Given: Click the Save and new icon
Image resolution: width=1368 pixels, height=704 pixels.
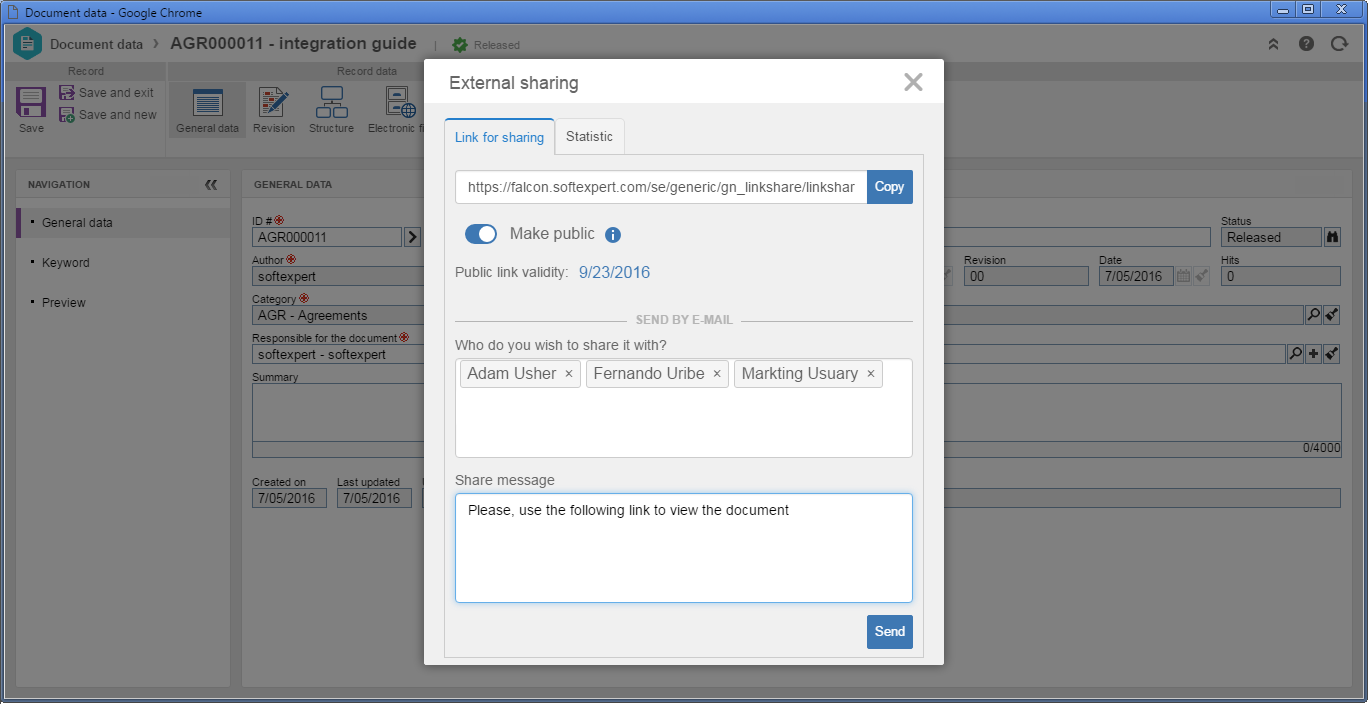Looking at the screenshot, I should [x=67, y=115].
